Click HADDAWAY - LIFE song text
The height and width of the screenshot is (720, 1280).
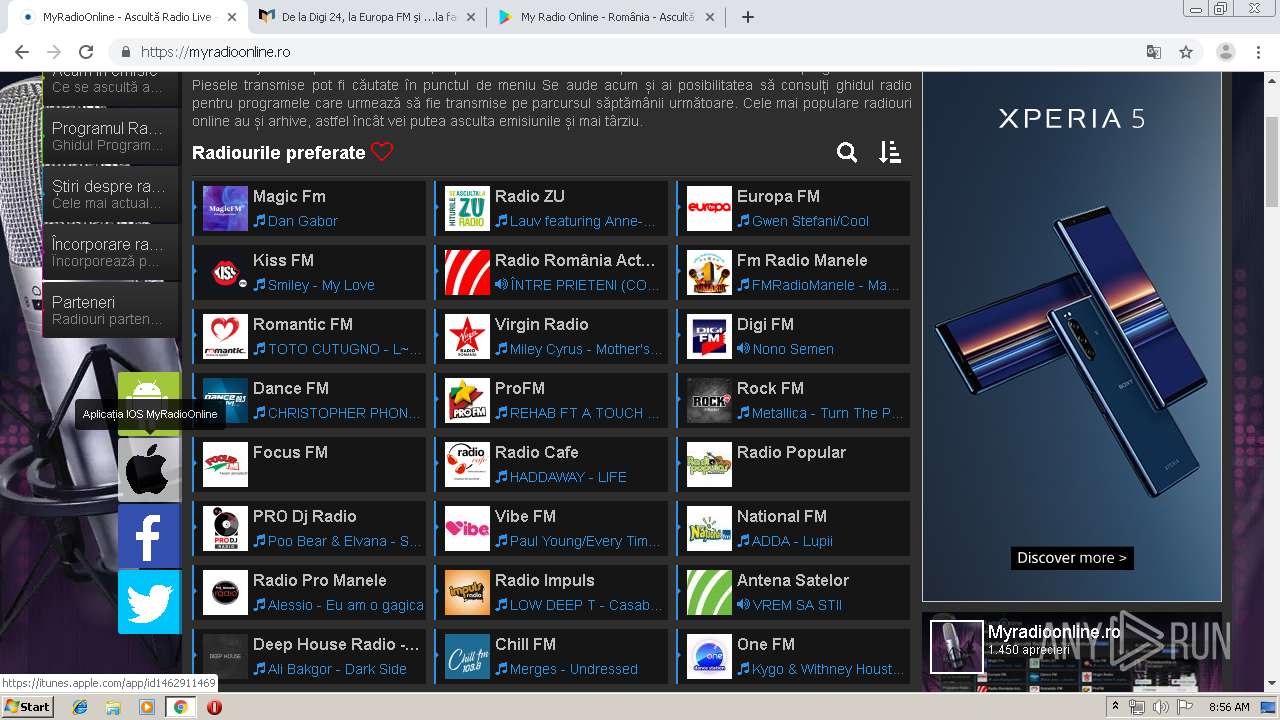point(568,477)
